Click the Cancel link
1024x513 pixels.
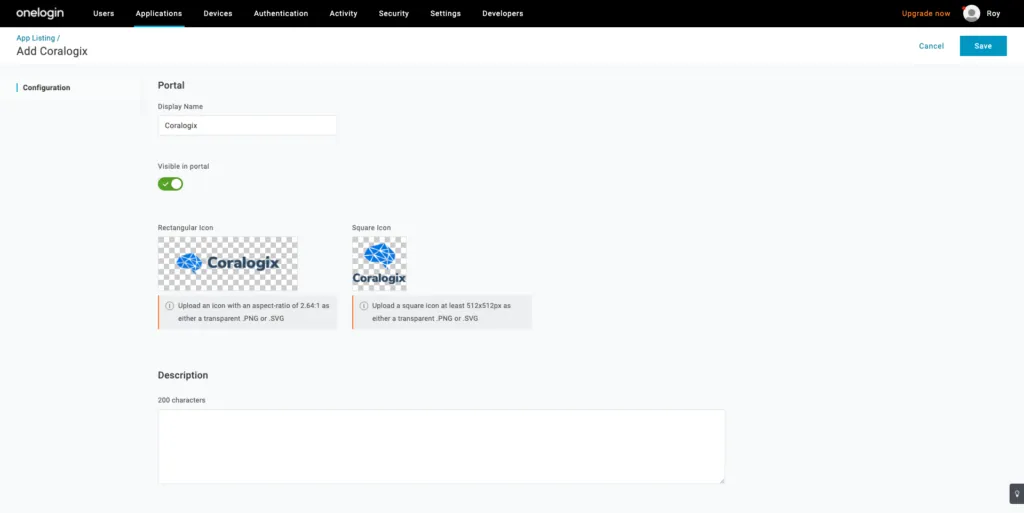point(931,46)
